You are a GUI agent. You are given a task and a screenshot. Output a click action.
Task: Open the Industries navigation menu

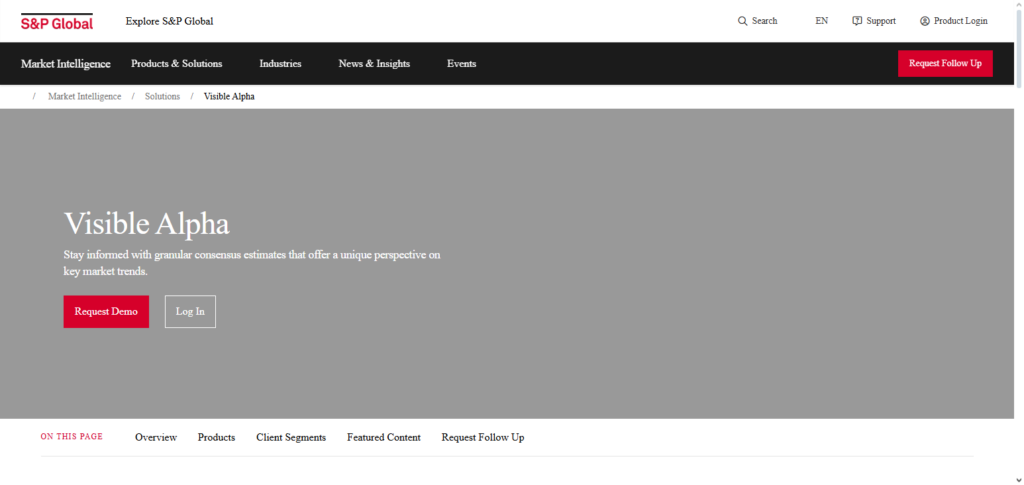pyautogui.click(x=280, y=64)
